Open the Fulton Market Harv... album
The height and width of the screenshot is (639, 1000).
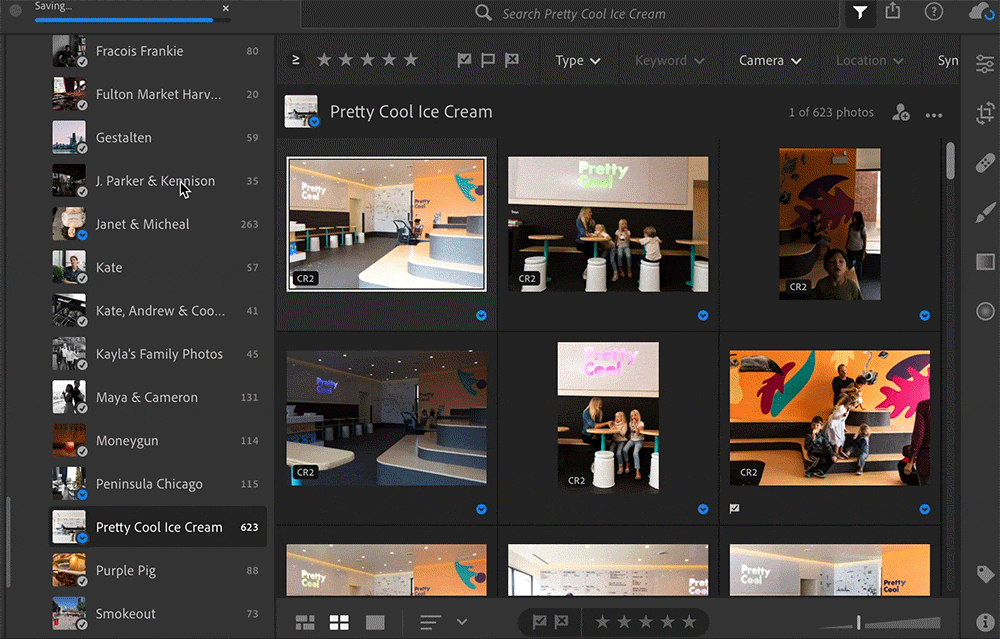(158, 94)
